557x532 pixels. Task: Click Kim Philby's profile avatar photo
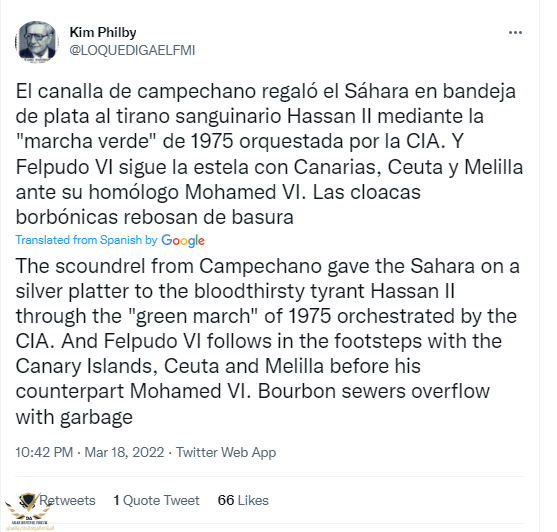(36, 42)
